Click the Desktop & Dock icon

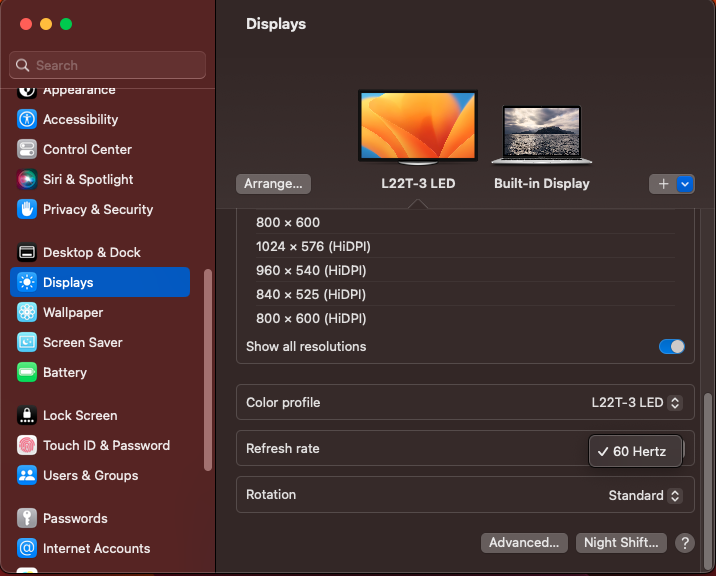[x=27, y=252]
